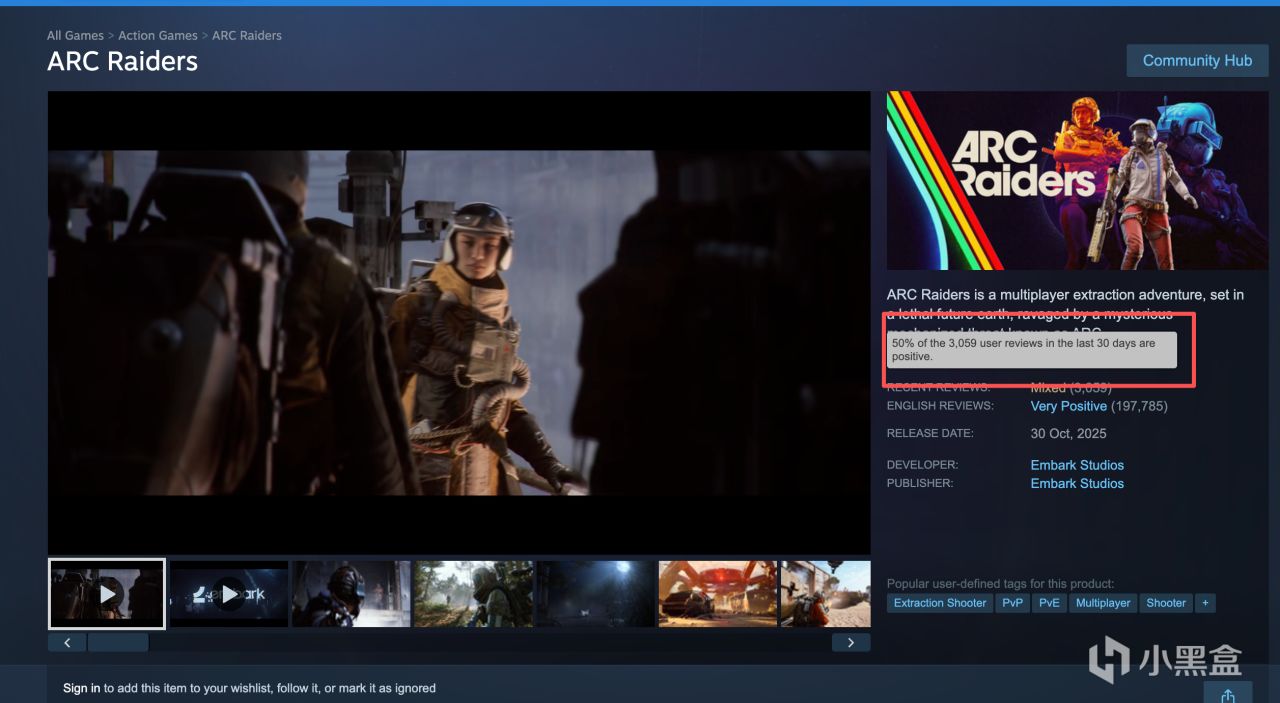Play the Embark logo trailer thumbnail
The image size is (1280, 703).
[229, 594]
